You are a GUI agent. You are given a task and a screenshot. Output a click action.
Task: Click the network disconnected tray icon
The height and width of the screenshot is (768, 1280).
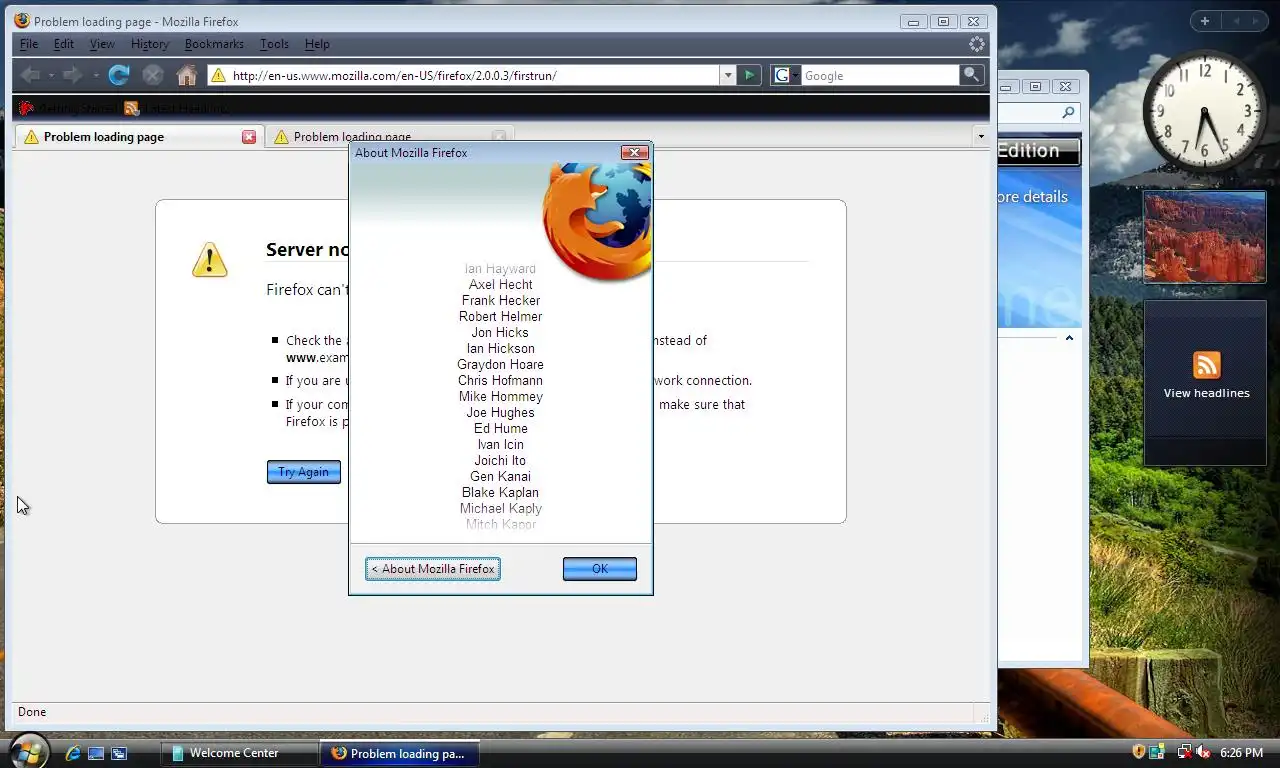click(1184, 752)
